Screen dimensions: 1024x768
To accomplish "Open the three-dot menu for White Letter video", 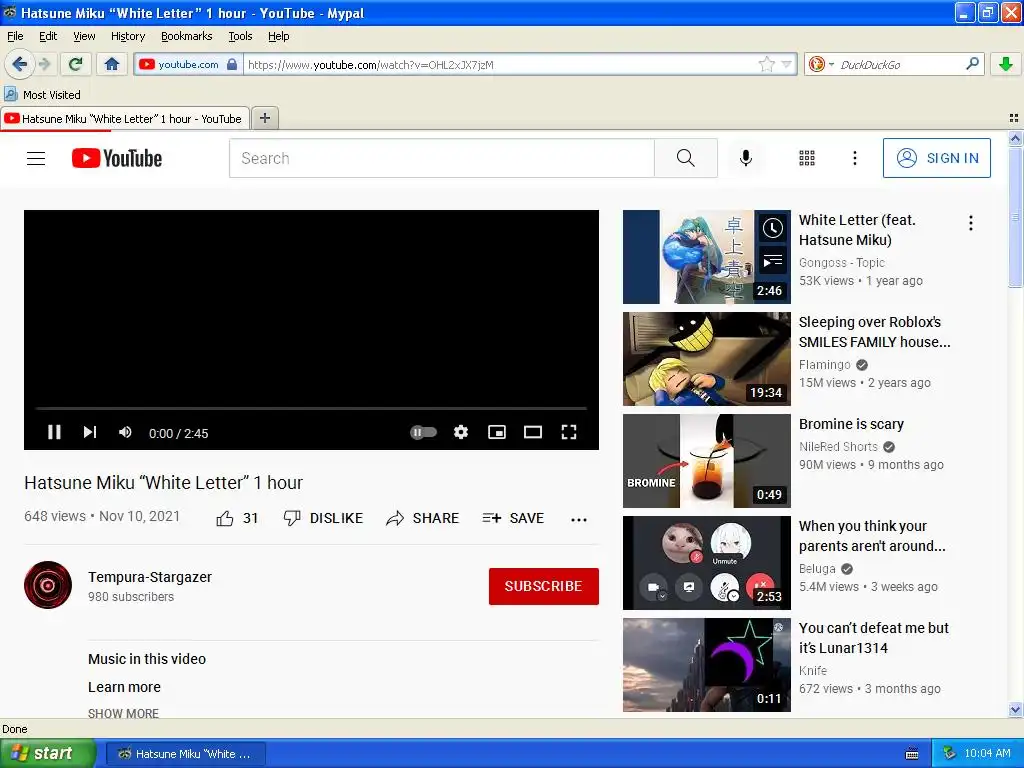I will 970,223.
